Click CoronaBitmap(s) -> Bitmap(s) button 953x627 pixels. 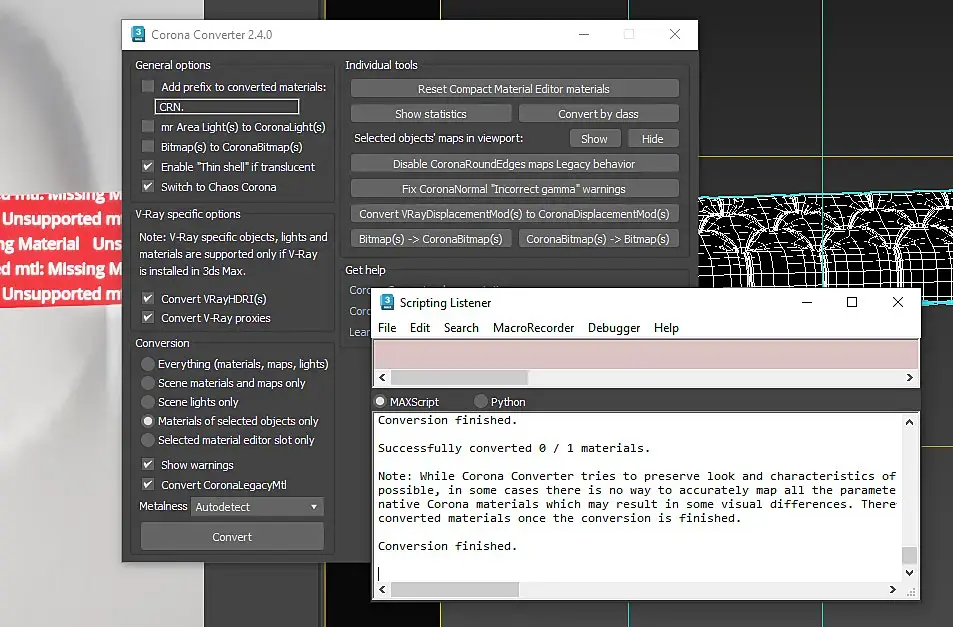(599, 239)
